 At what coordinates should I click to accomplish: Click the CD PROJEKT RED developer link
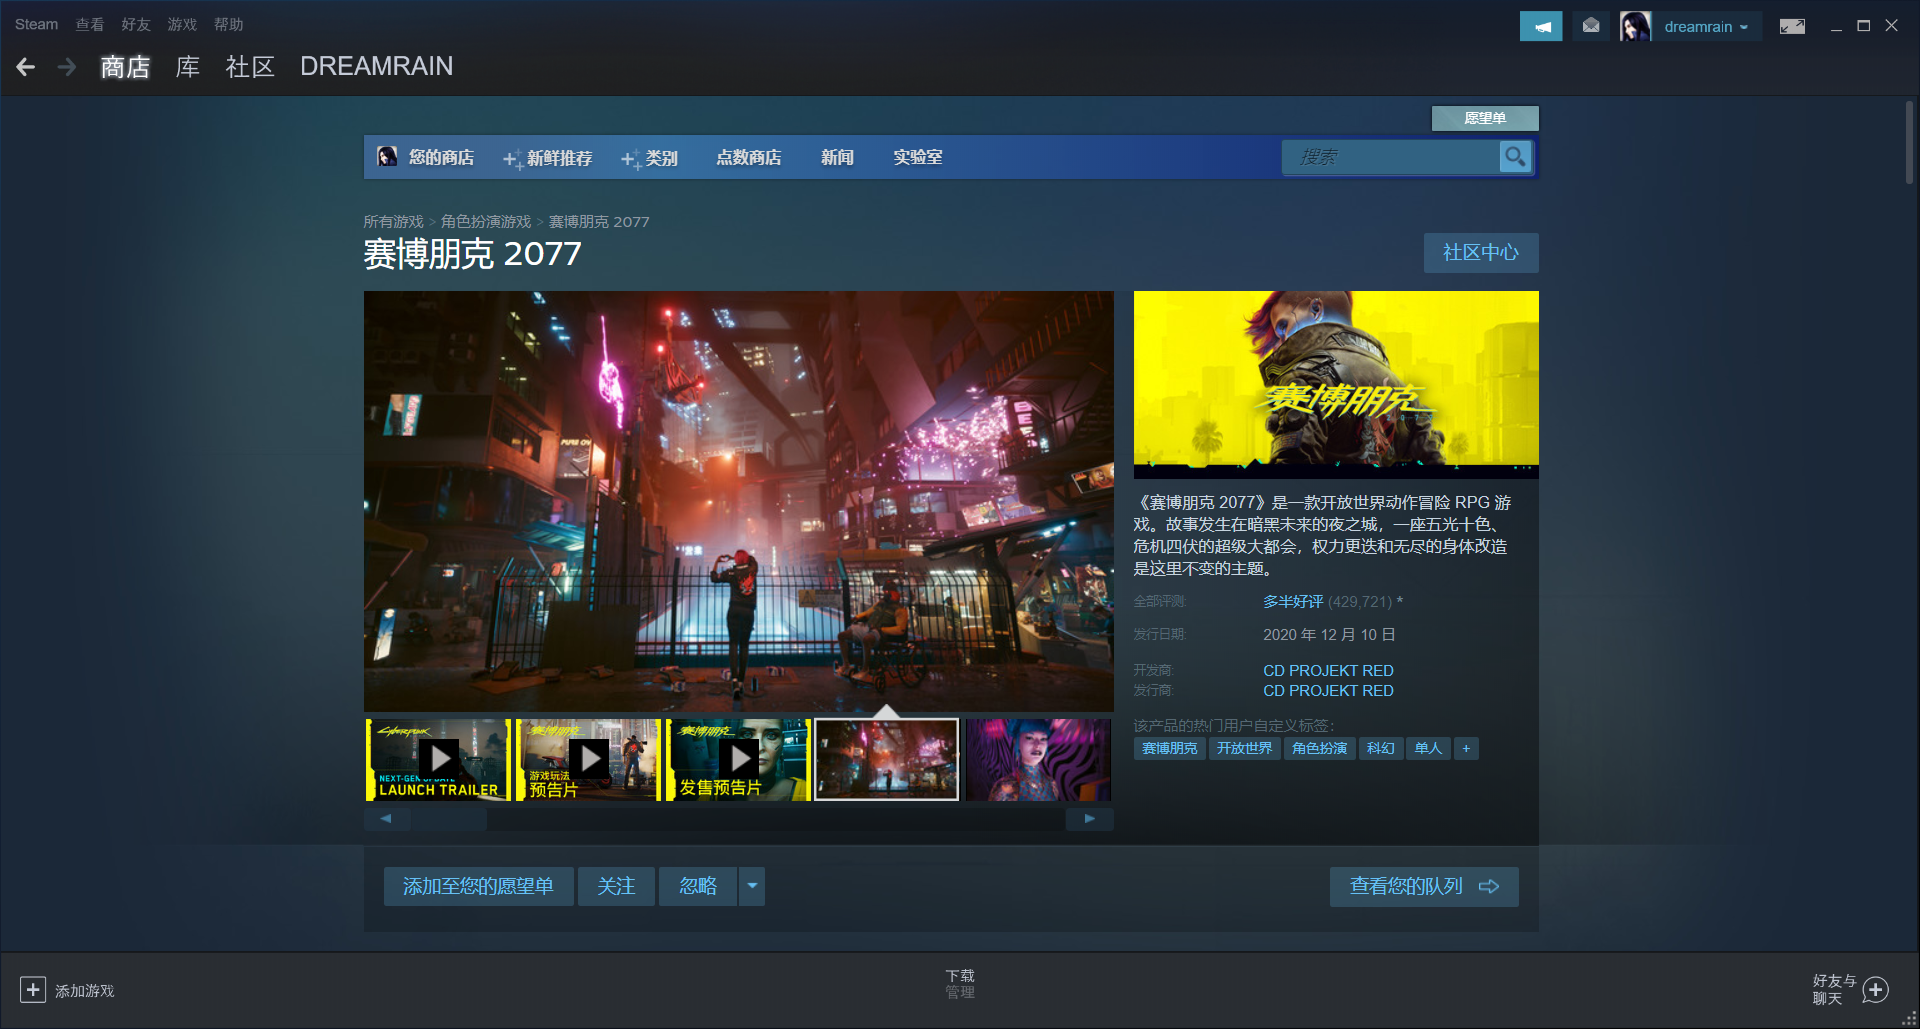[x=1327, y=670]
